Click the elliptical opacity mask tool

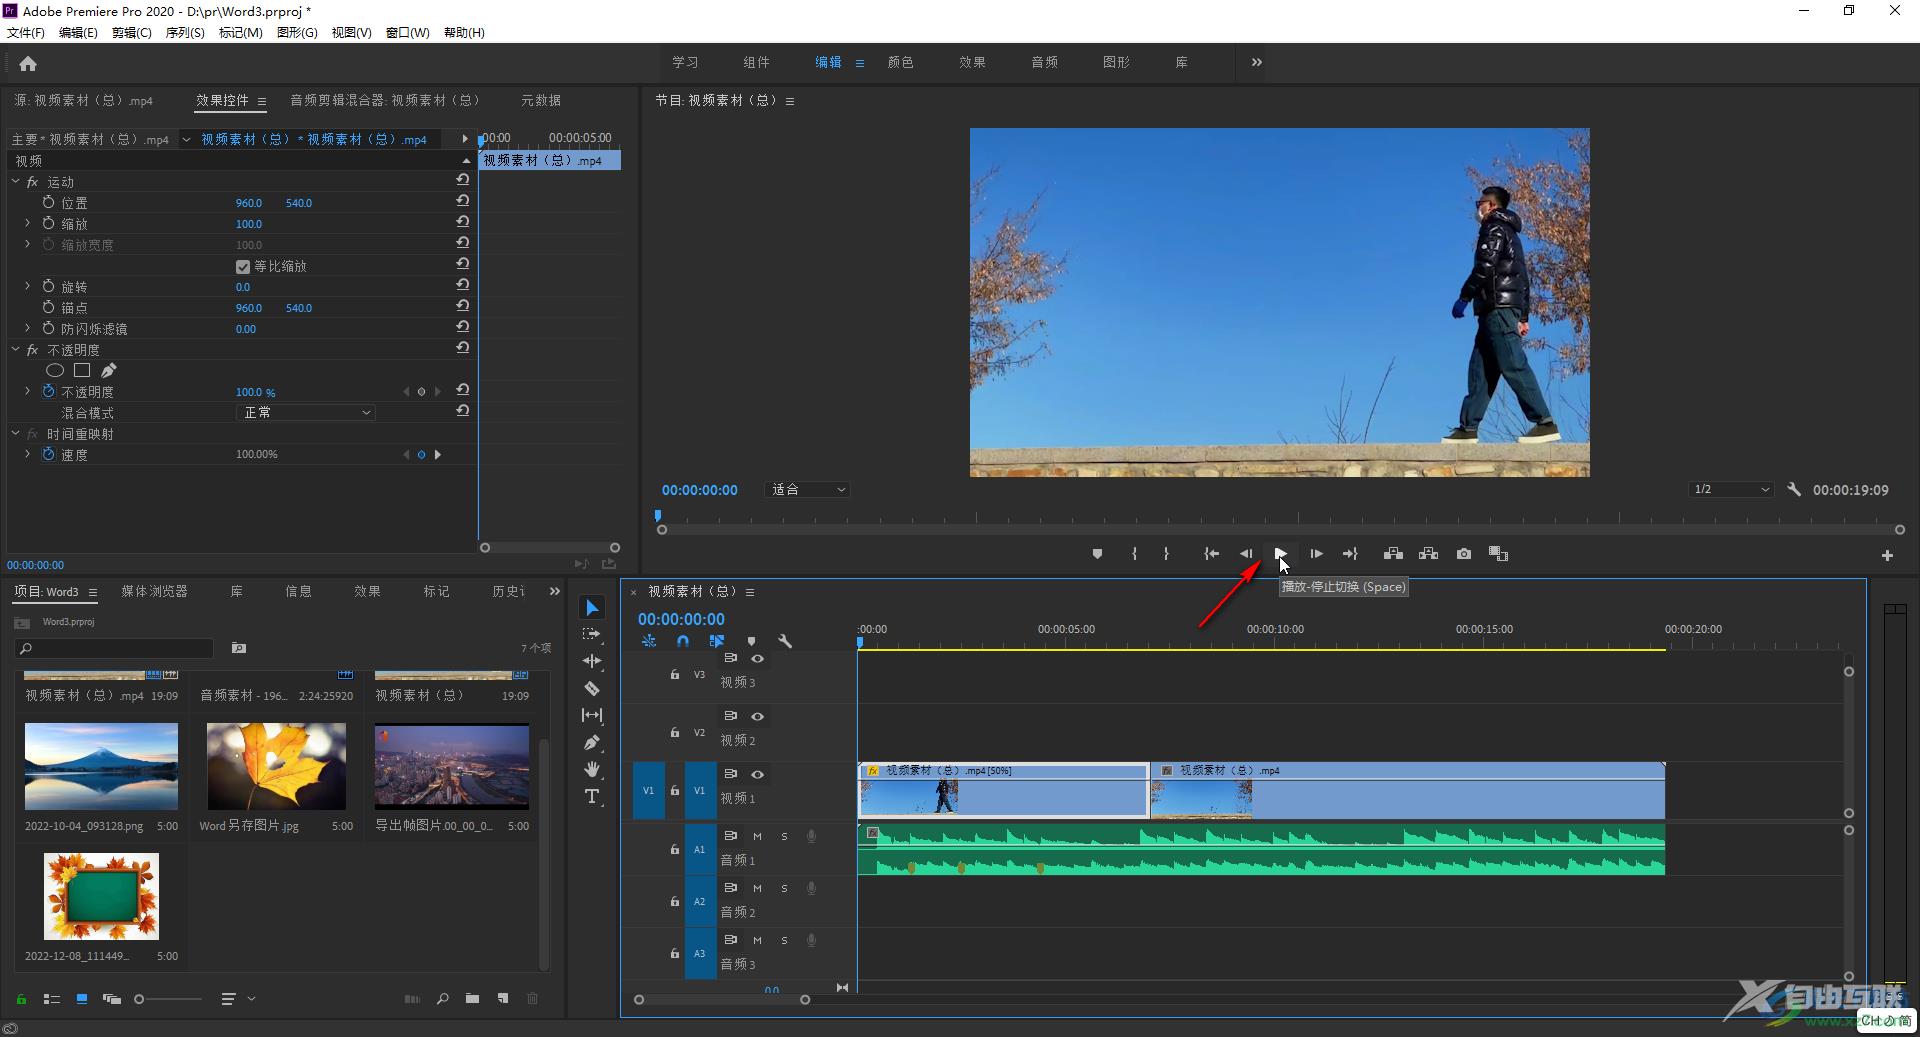pos(55,371)
